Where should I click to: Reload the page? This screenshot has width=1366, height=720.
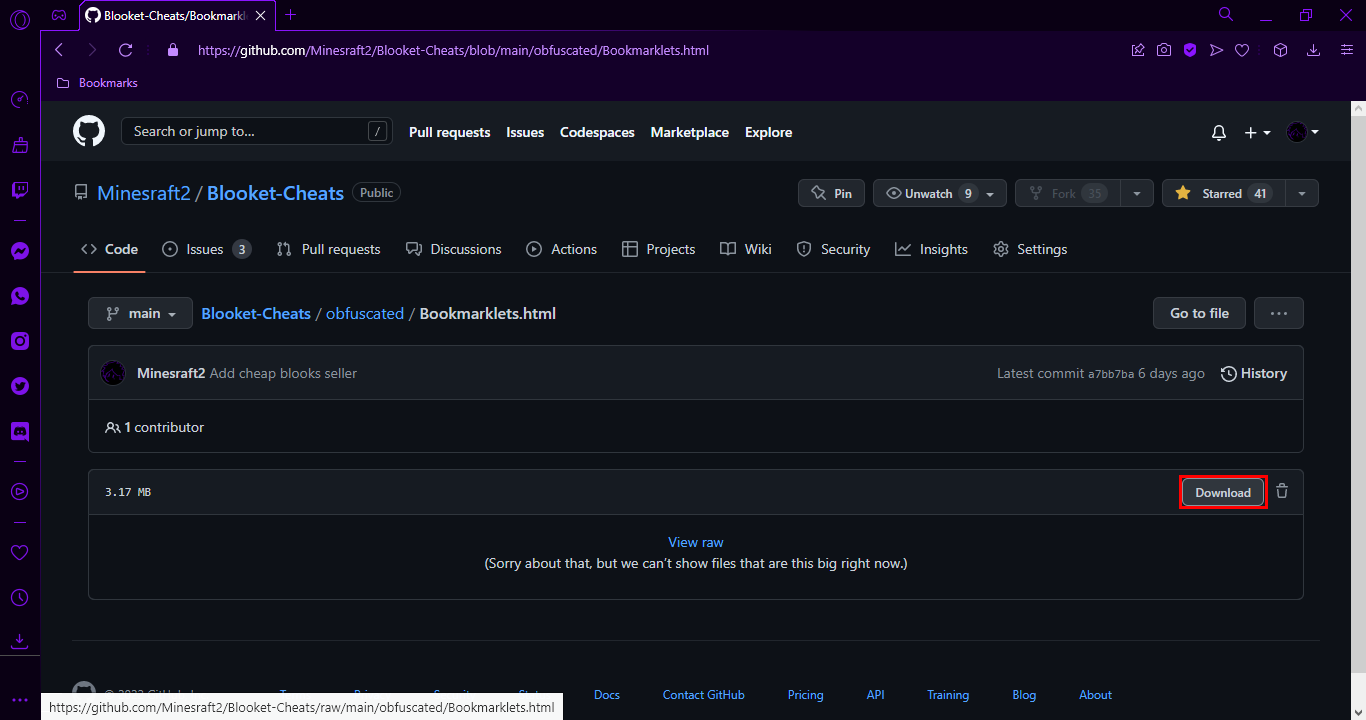[125, 50]
